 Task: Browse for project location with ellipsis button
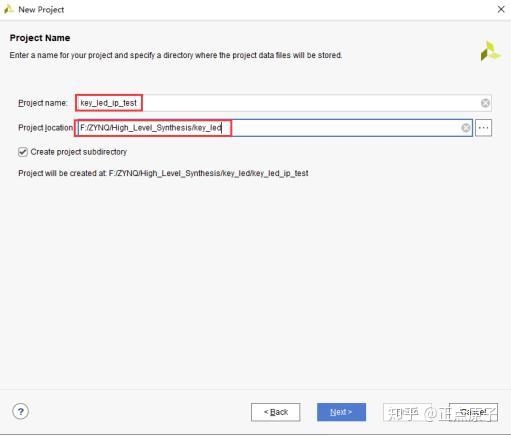(x=483, y=128)
